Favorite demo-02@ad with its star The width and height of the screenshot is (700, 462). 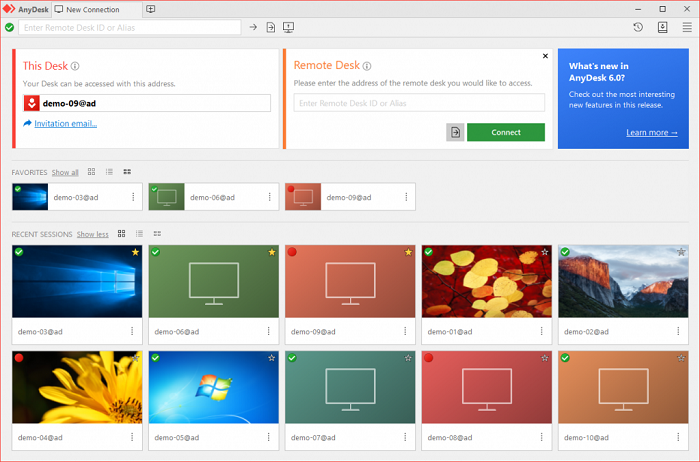681,252
